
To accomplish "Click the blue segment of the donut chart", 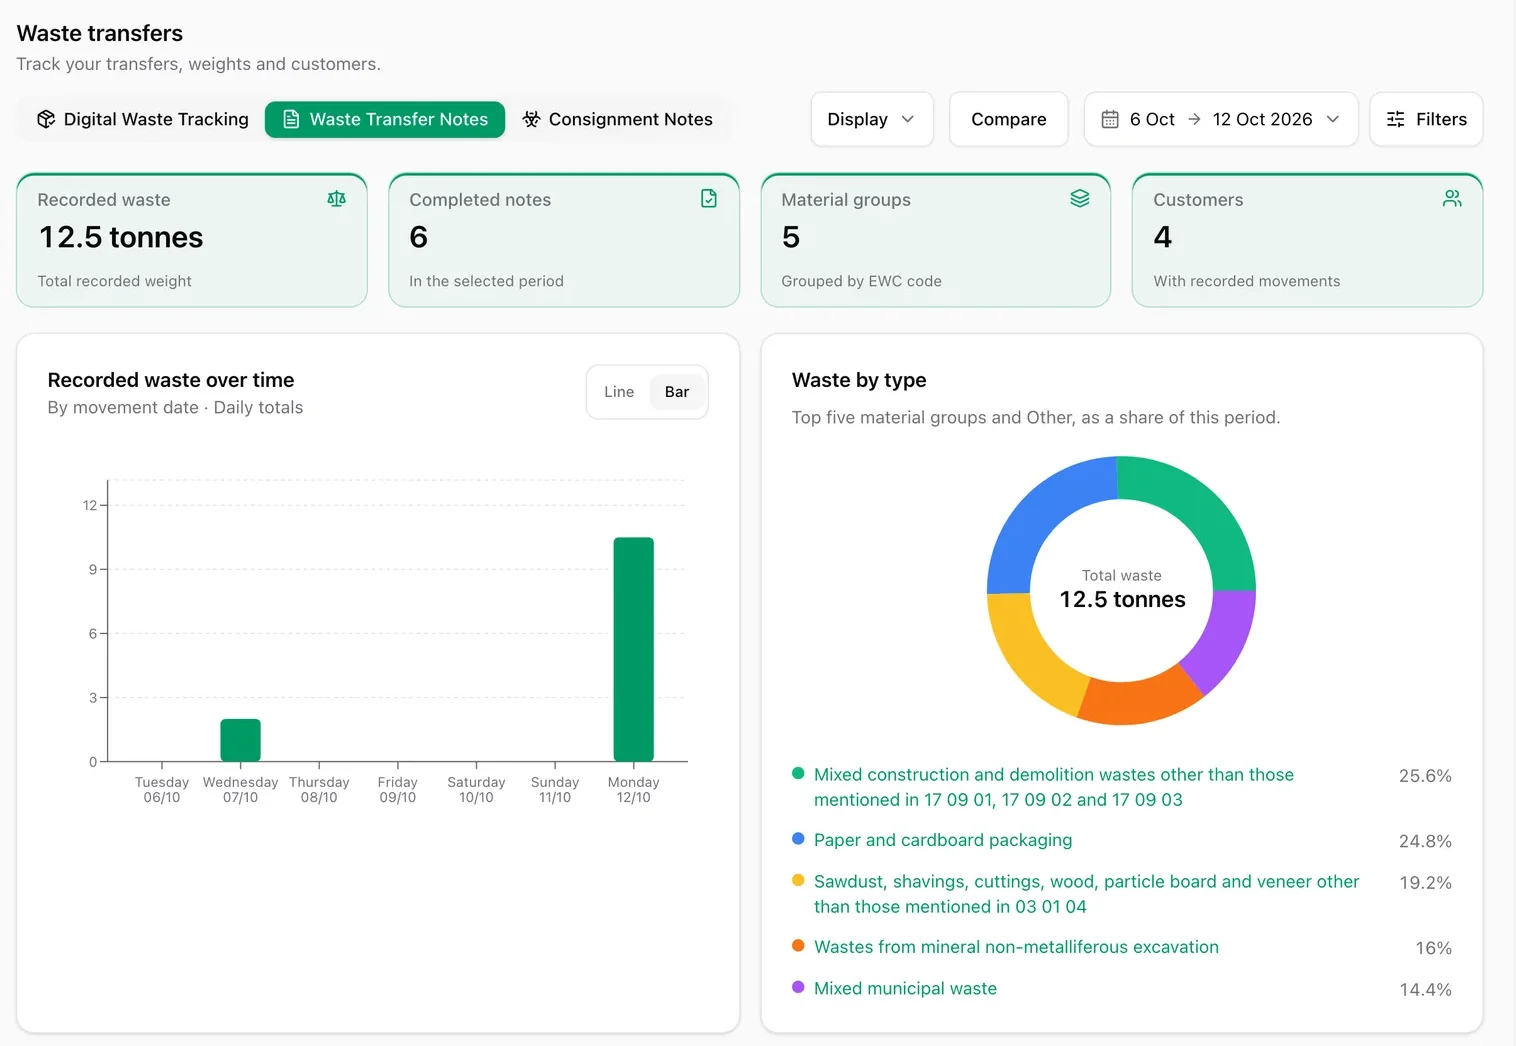I will tap(1039, 512).
